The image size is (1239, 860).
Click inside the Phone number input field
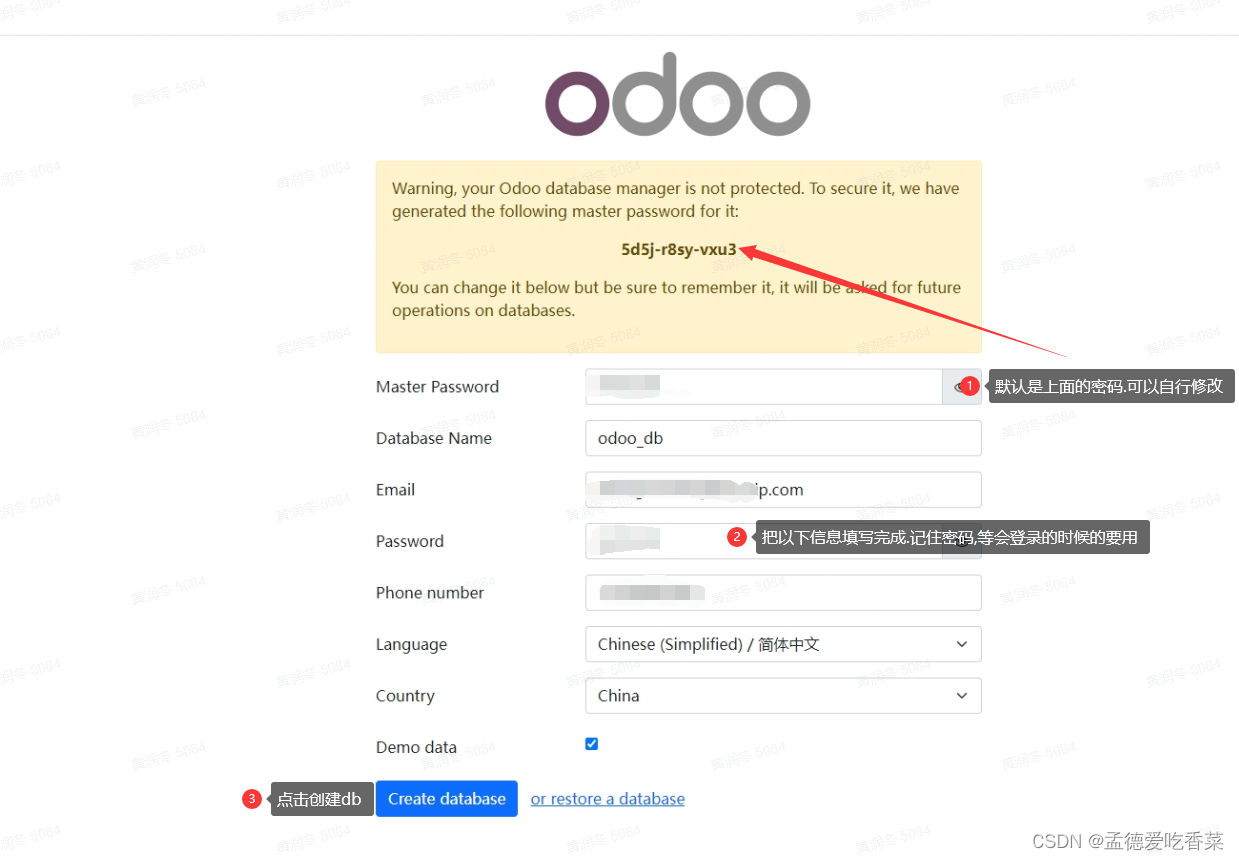[x=783, y=592]
